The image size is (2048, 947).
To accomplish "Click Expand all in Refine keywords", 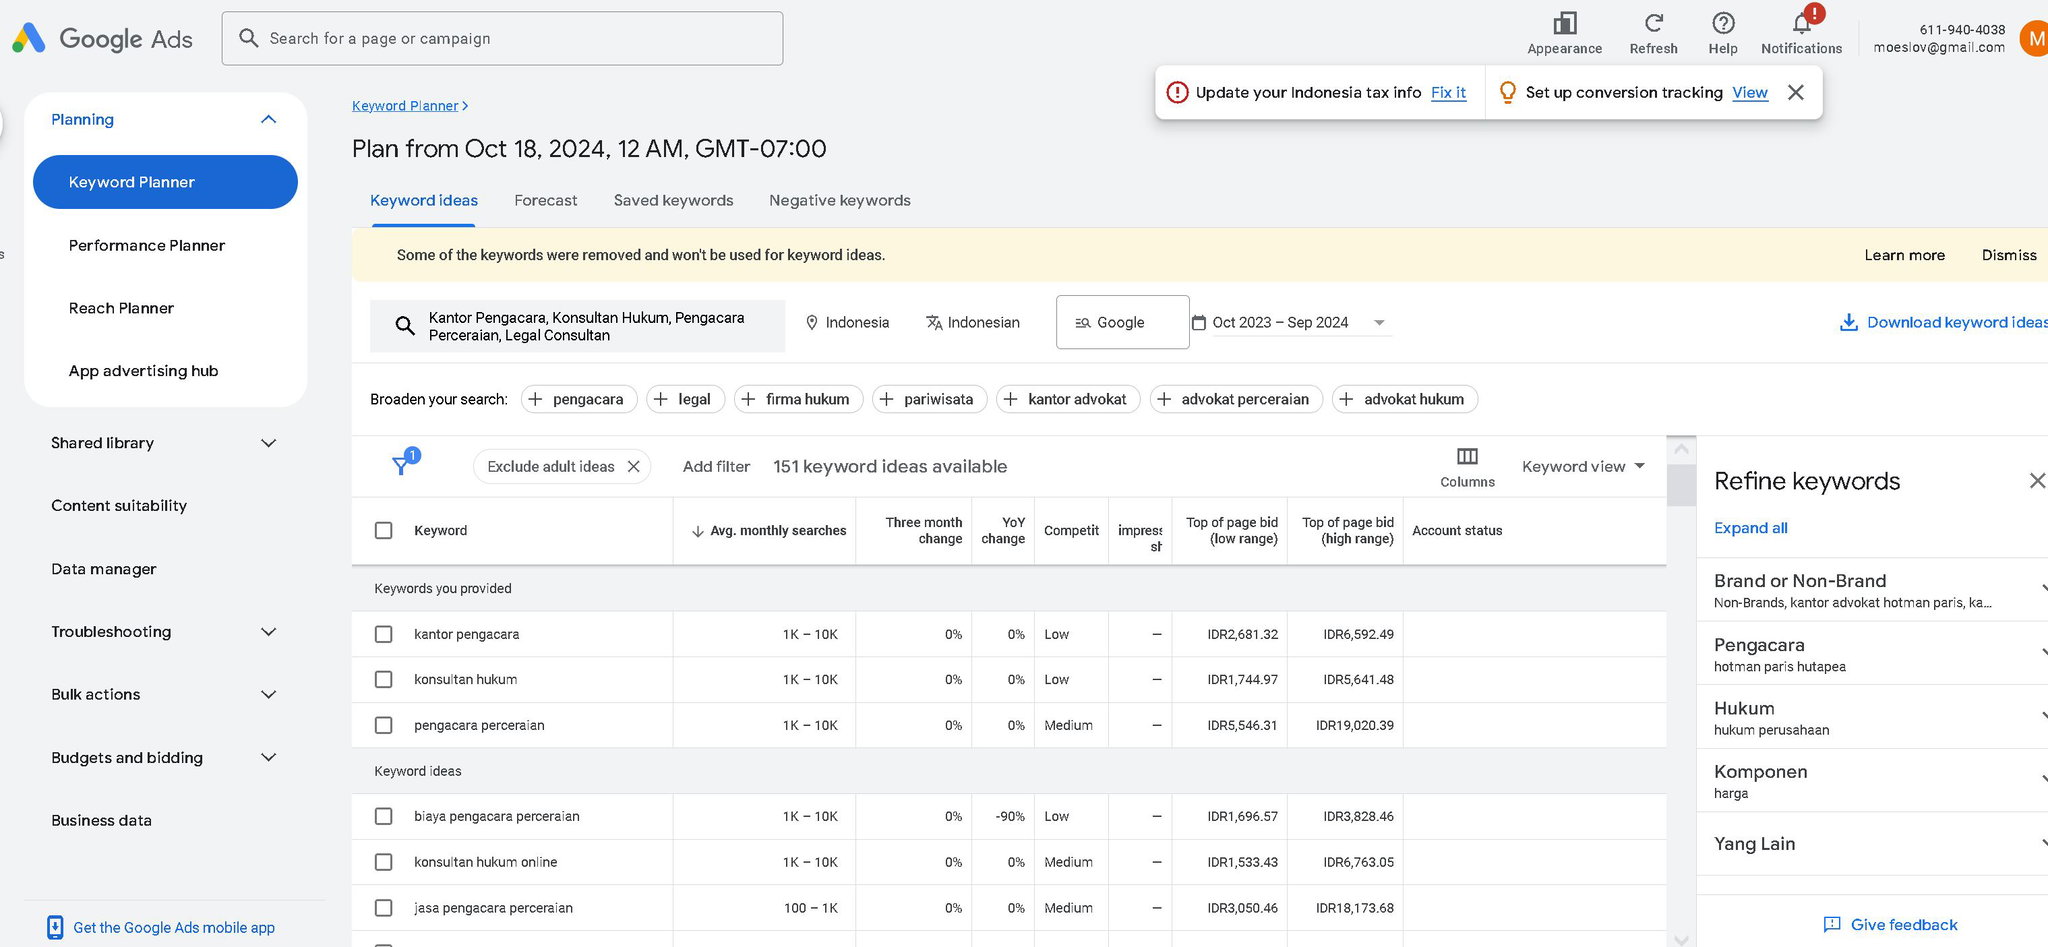I will click(1751, 528).
